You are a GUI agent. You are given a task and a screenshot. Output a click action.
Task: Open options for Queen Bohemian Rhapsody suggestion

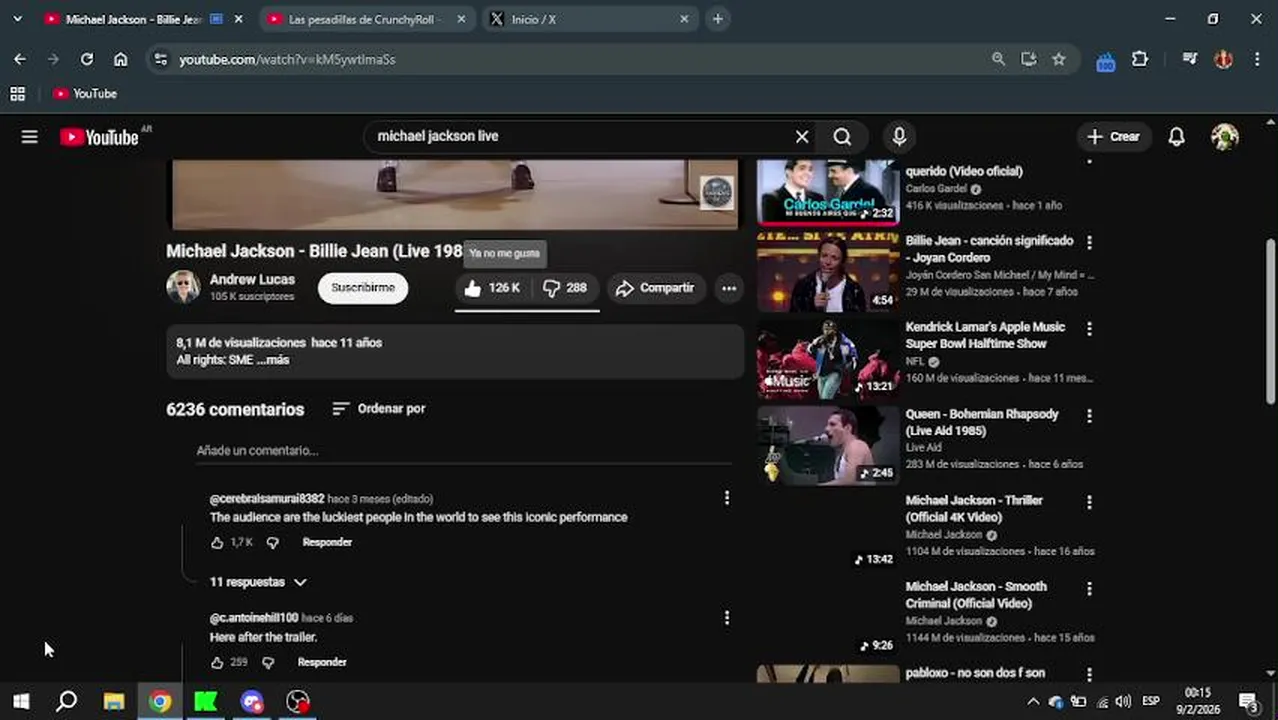pos(1089,415)
